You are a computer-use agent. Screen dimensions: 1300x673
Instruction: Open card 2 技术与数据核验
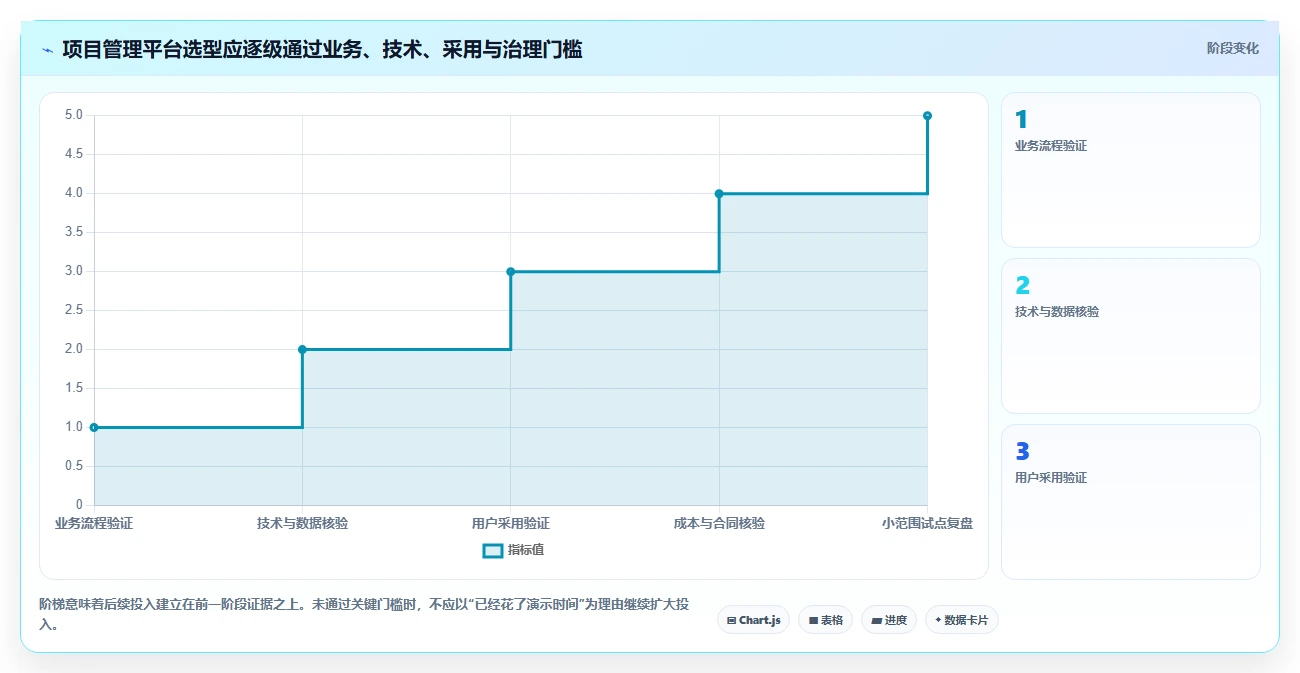pyautogui.click(x=1130, y=336)
